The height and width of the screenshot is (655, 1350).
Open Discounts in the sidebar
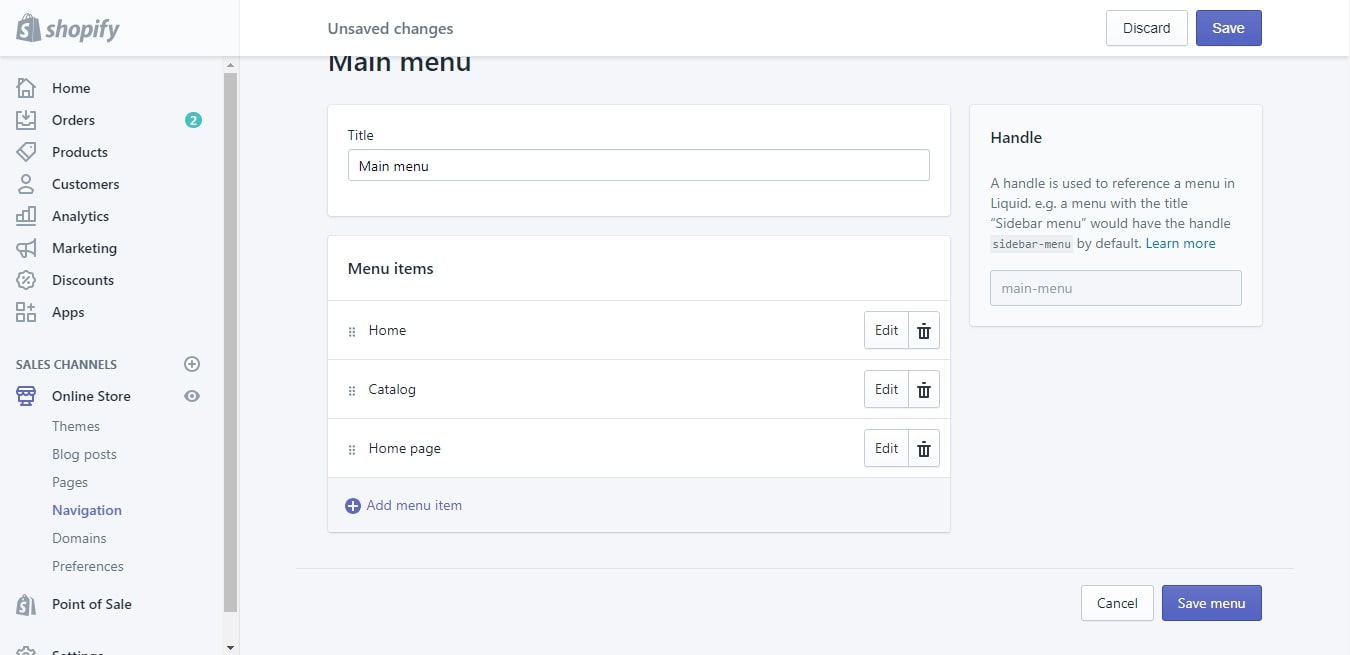(83, 280)
